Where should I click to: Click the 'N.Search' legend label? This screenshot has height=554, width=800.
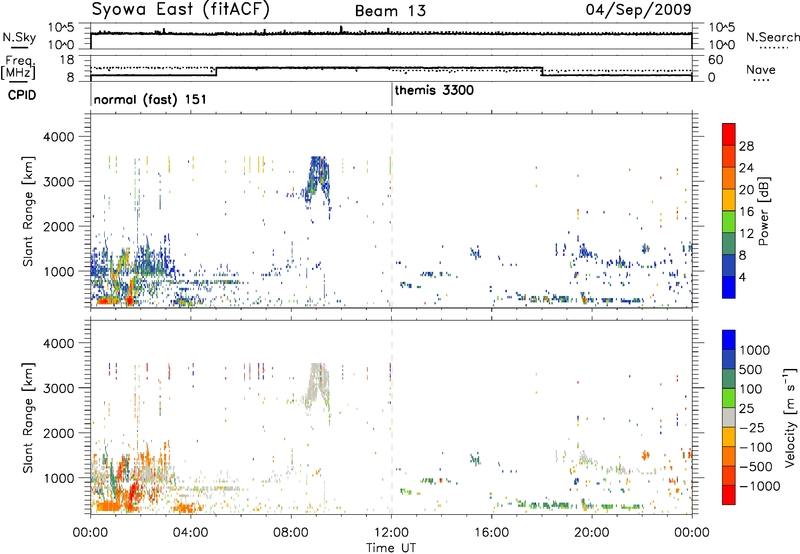click(772, 37)
